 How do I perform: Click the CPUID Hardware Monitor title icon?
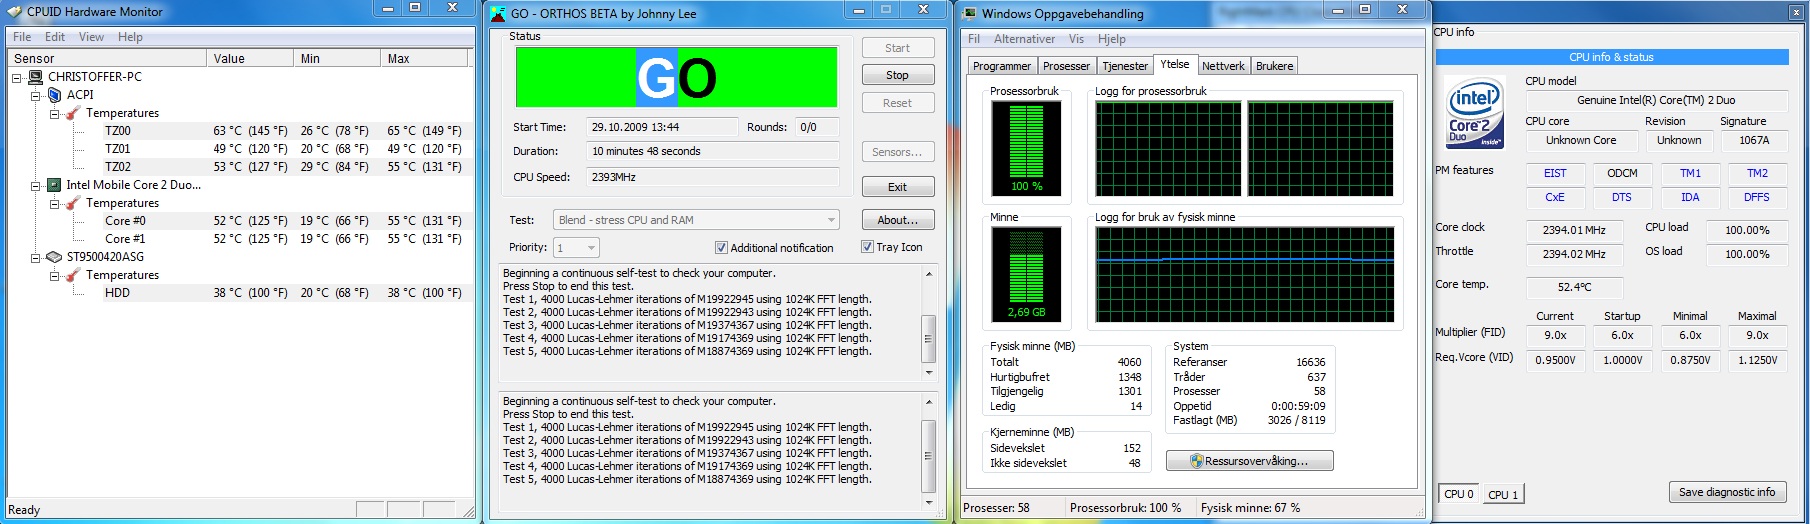(x=16, y=12)
